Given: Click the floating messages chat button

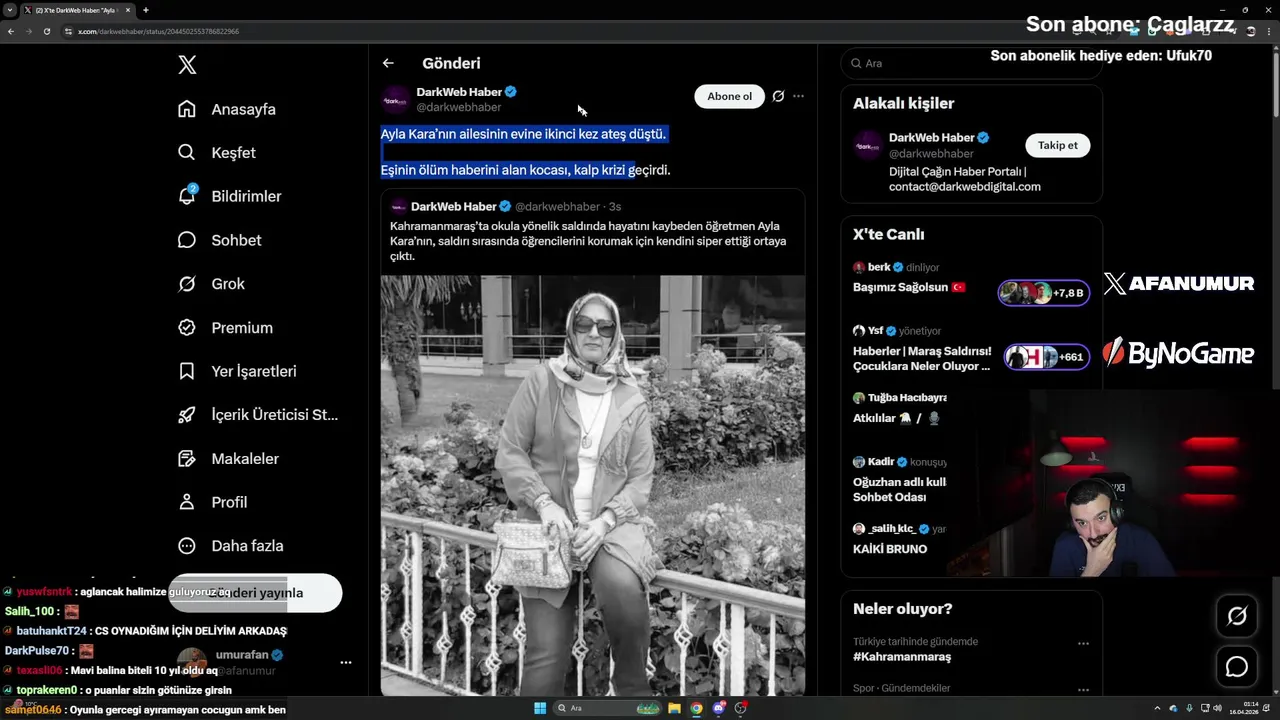Looking at the screenshot, I should 1237,666.
